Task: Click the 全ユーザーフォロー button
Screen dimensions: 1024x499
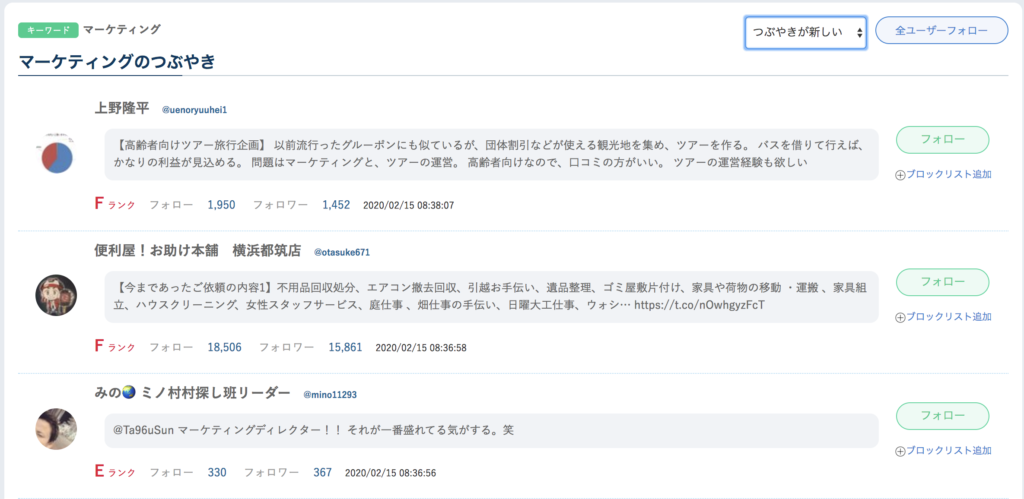Action: pyautogui.click(x=942, y=31)
